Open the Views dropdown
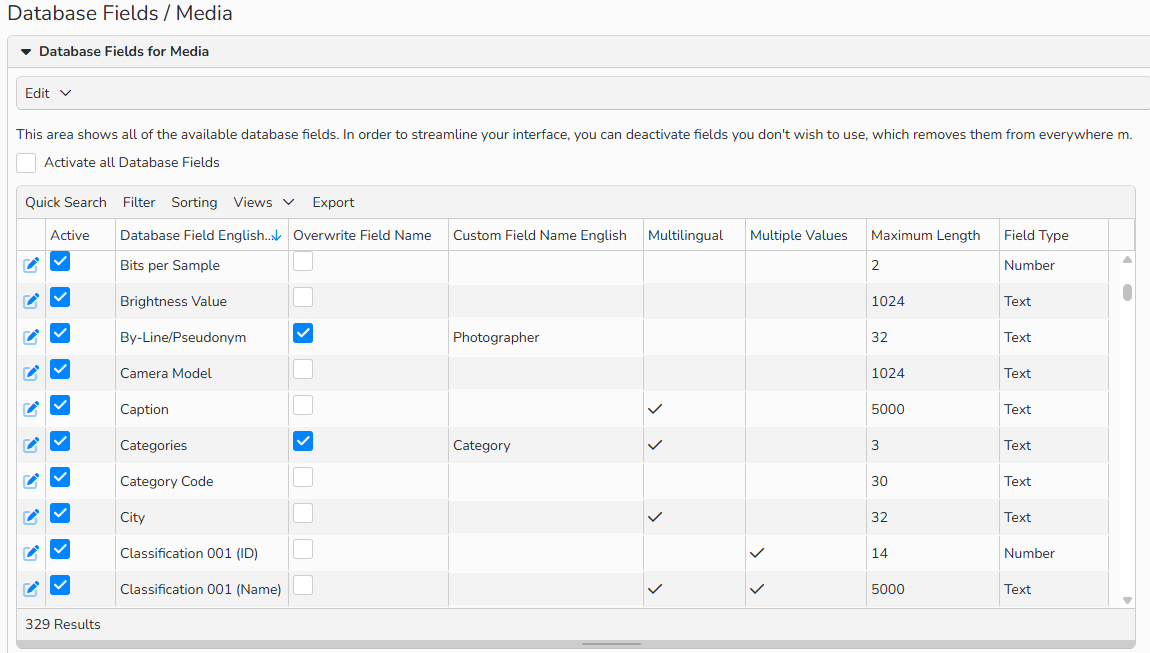The height and width of the screenshot is (653, 1150). (x=264, y=203)
